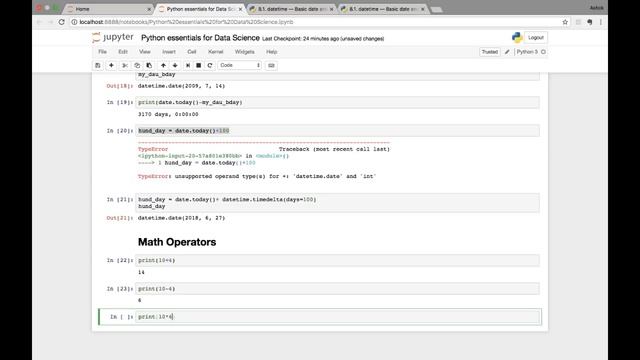Switch to the Home browser tab
The image size is (640, 360).
coord(108,9)
